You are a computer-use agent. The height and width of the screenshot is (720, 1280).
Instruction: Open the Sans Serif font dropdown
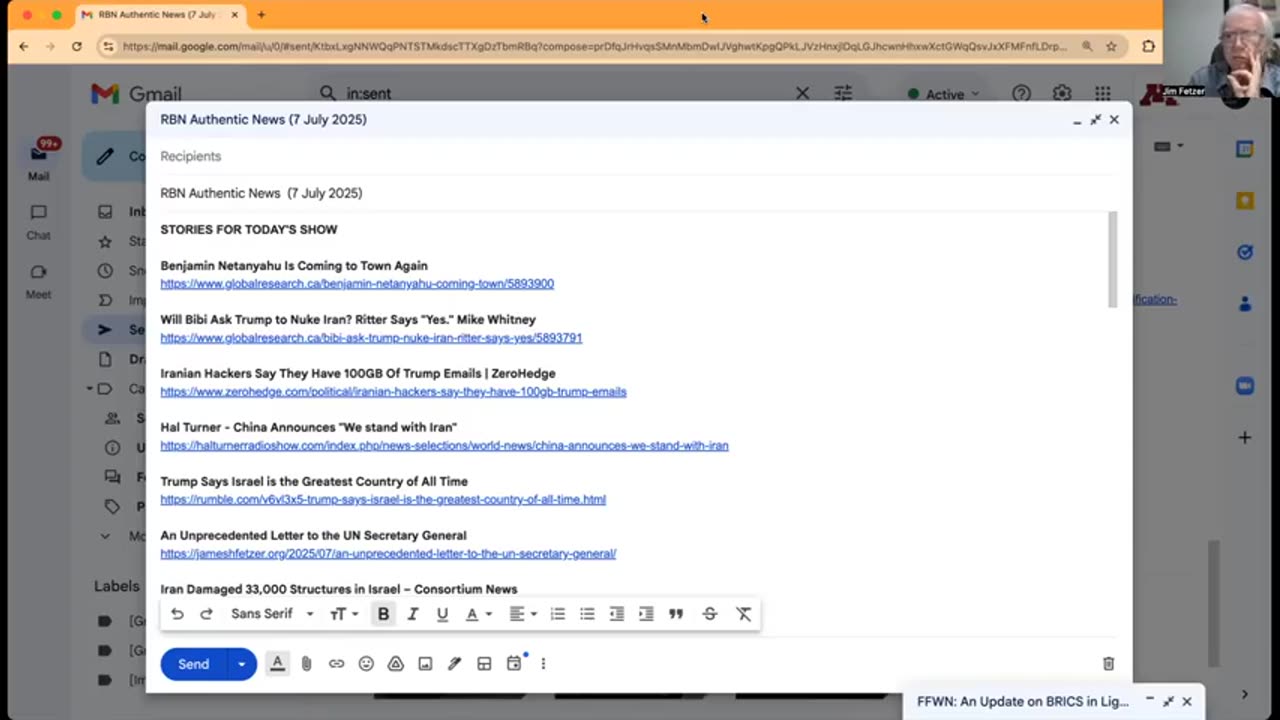pos(272,614)
